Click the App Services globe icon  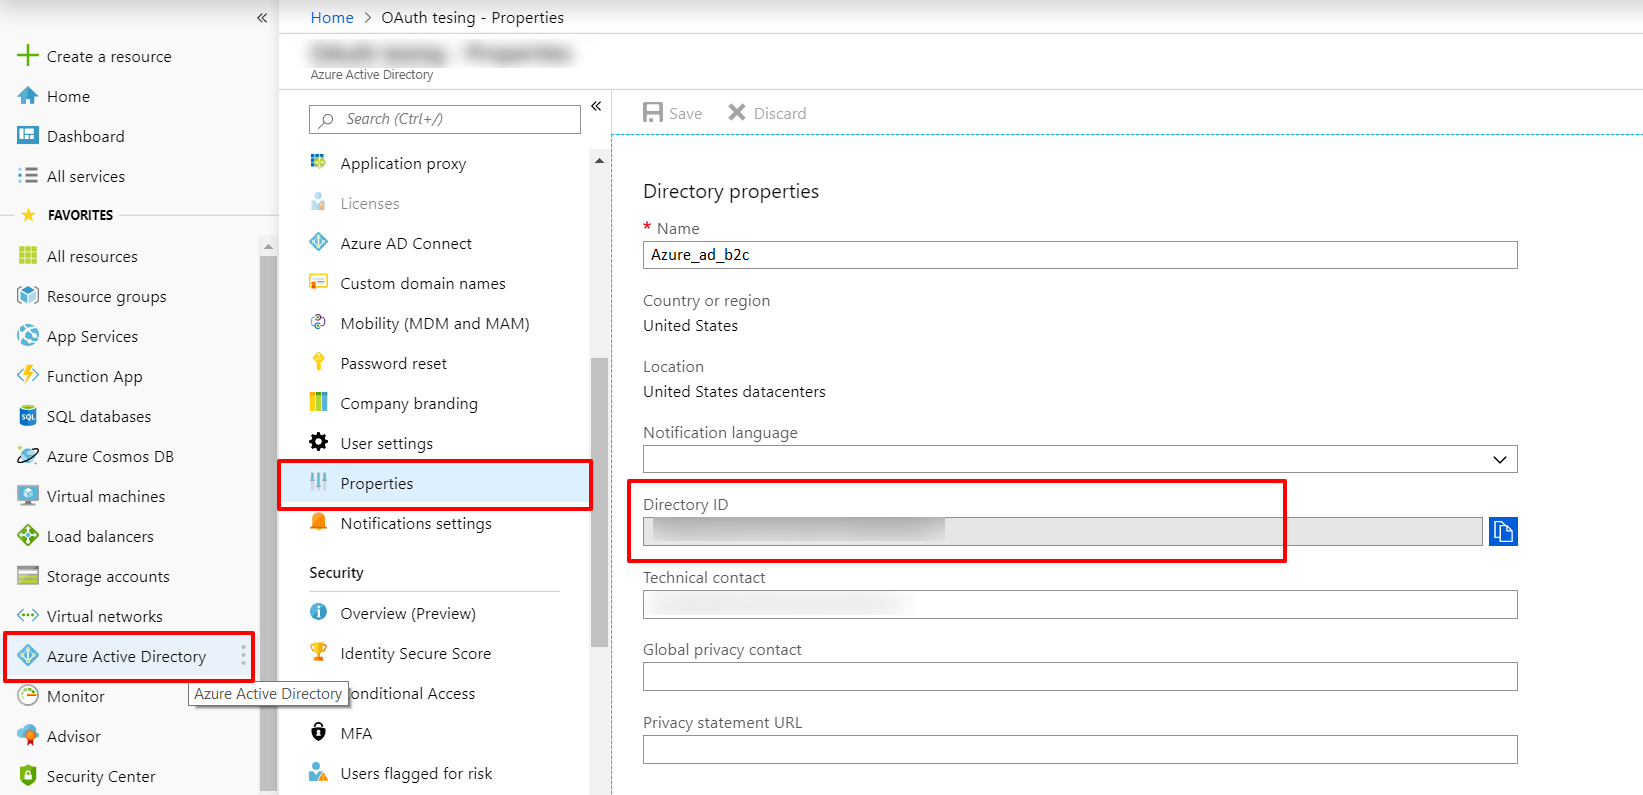tap(28, 336)
